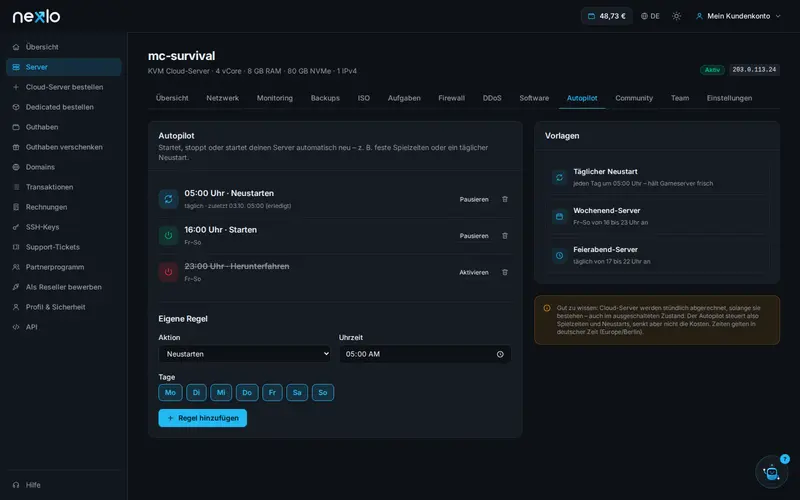
Task: Toggle the Mo day chip
Action: tap(170, 392)
